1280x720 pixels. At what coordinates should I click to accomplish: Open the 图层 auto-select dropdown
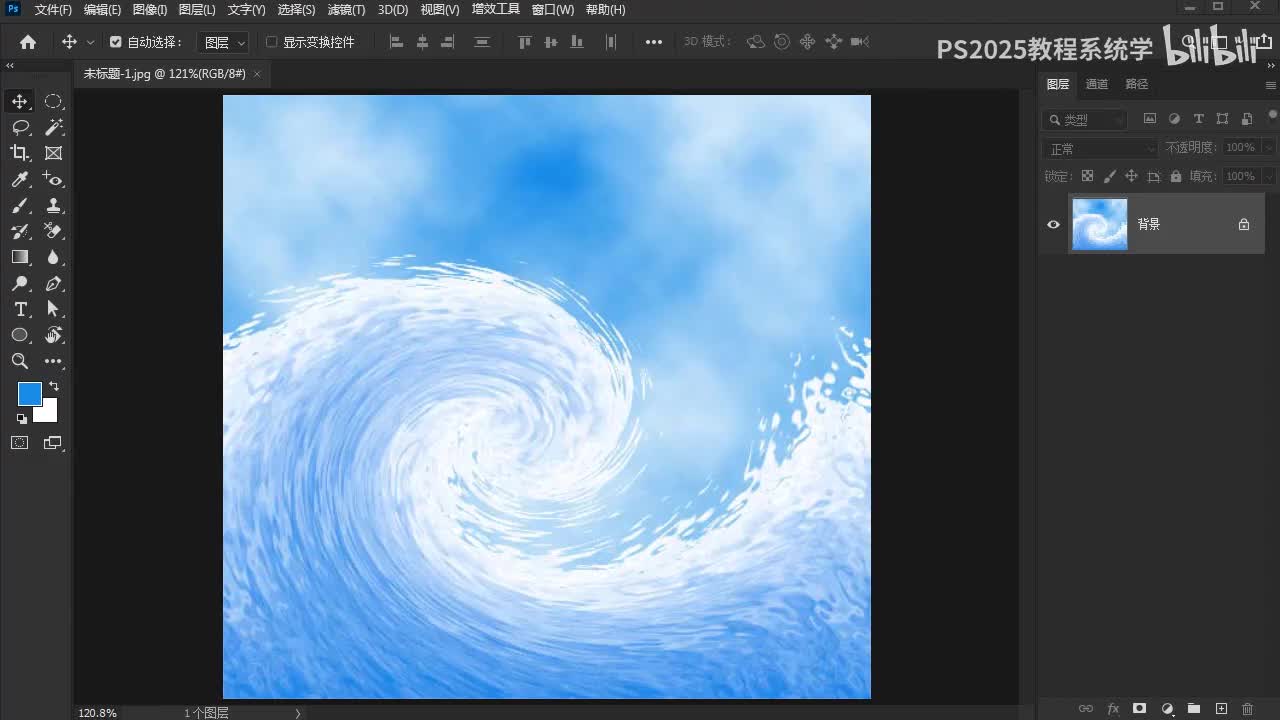(x=222, y=42)
